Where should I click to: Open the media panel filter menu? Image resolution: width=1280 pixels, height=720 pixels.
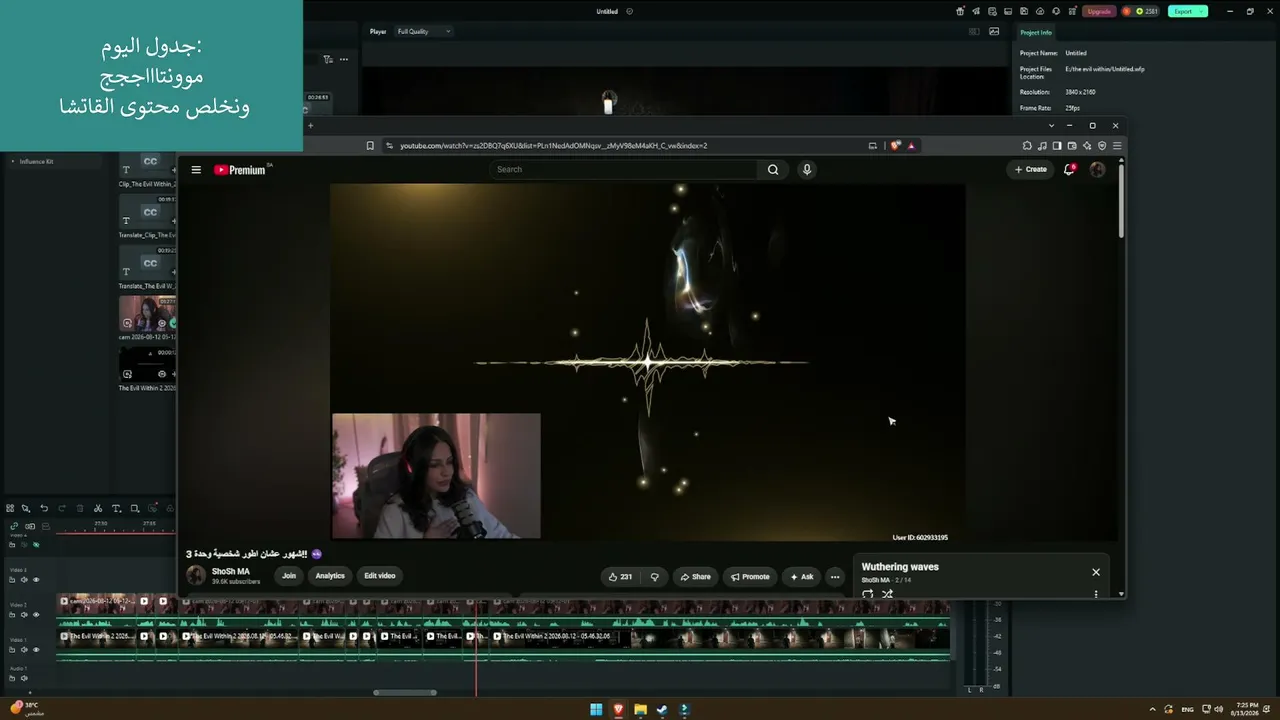click(x=328, y=59)
